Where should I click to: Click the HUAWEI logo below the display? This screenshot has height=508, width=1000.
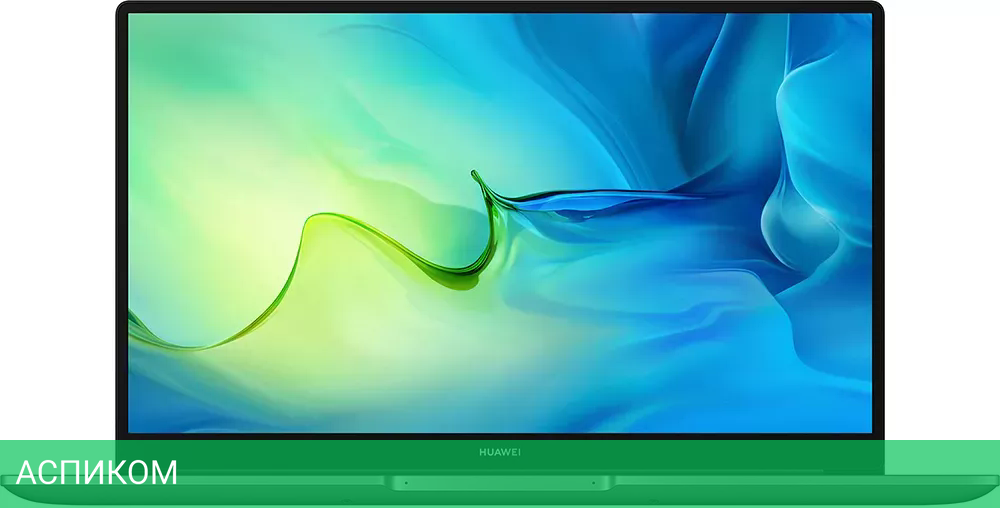point(500,450)
